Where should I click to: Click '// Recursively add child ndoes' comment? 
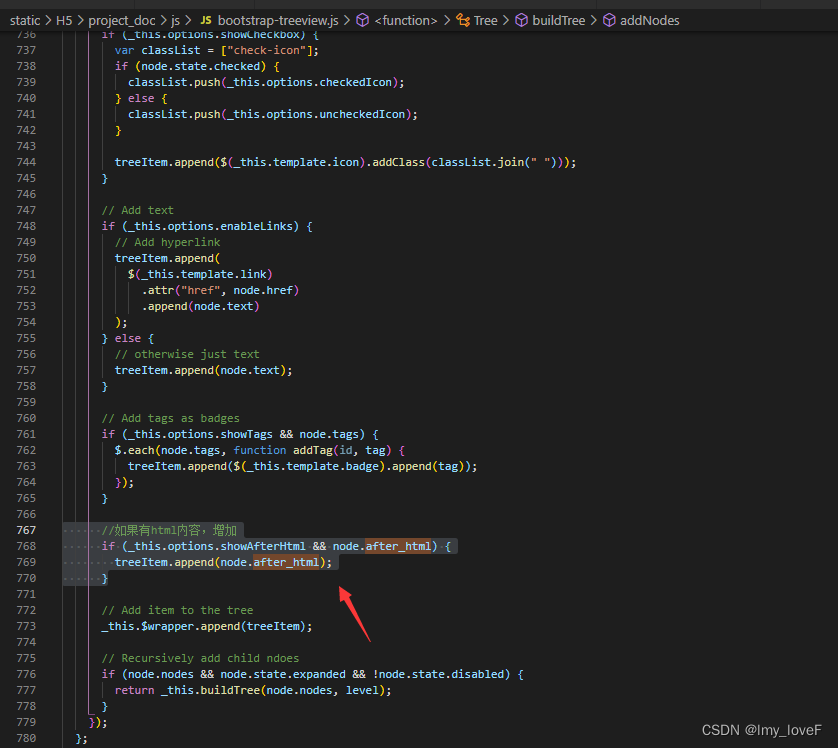tap(200, 658)
